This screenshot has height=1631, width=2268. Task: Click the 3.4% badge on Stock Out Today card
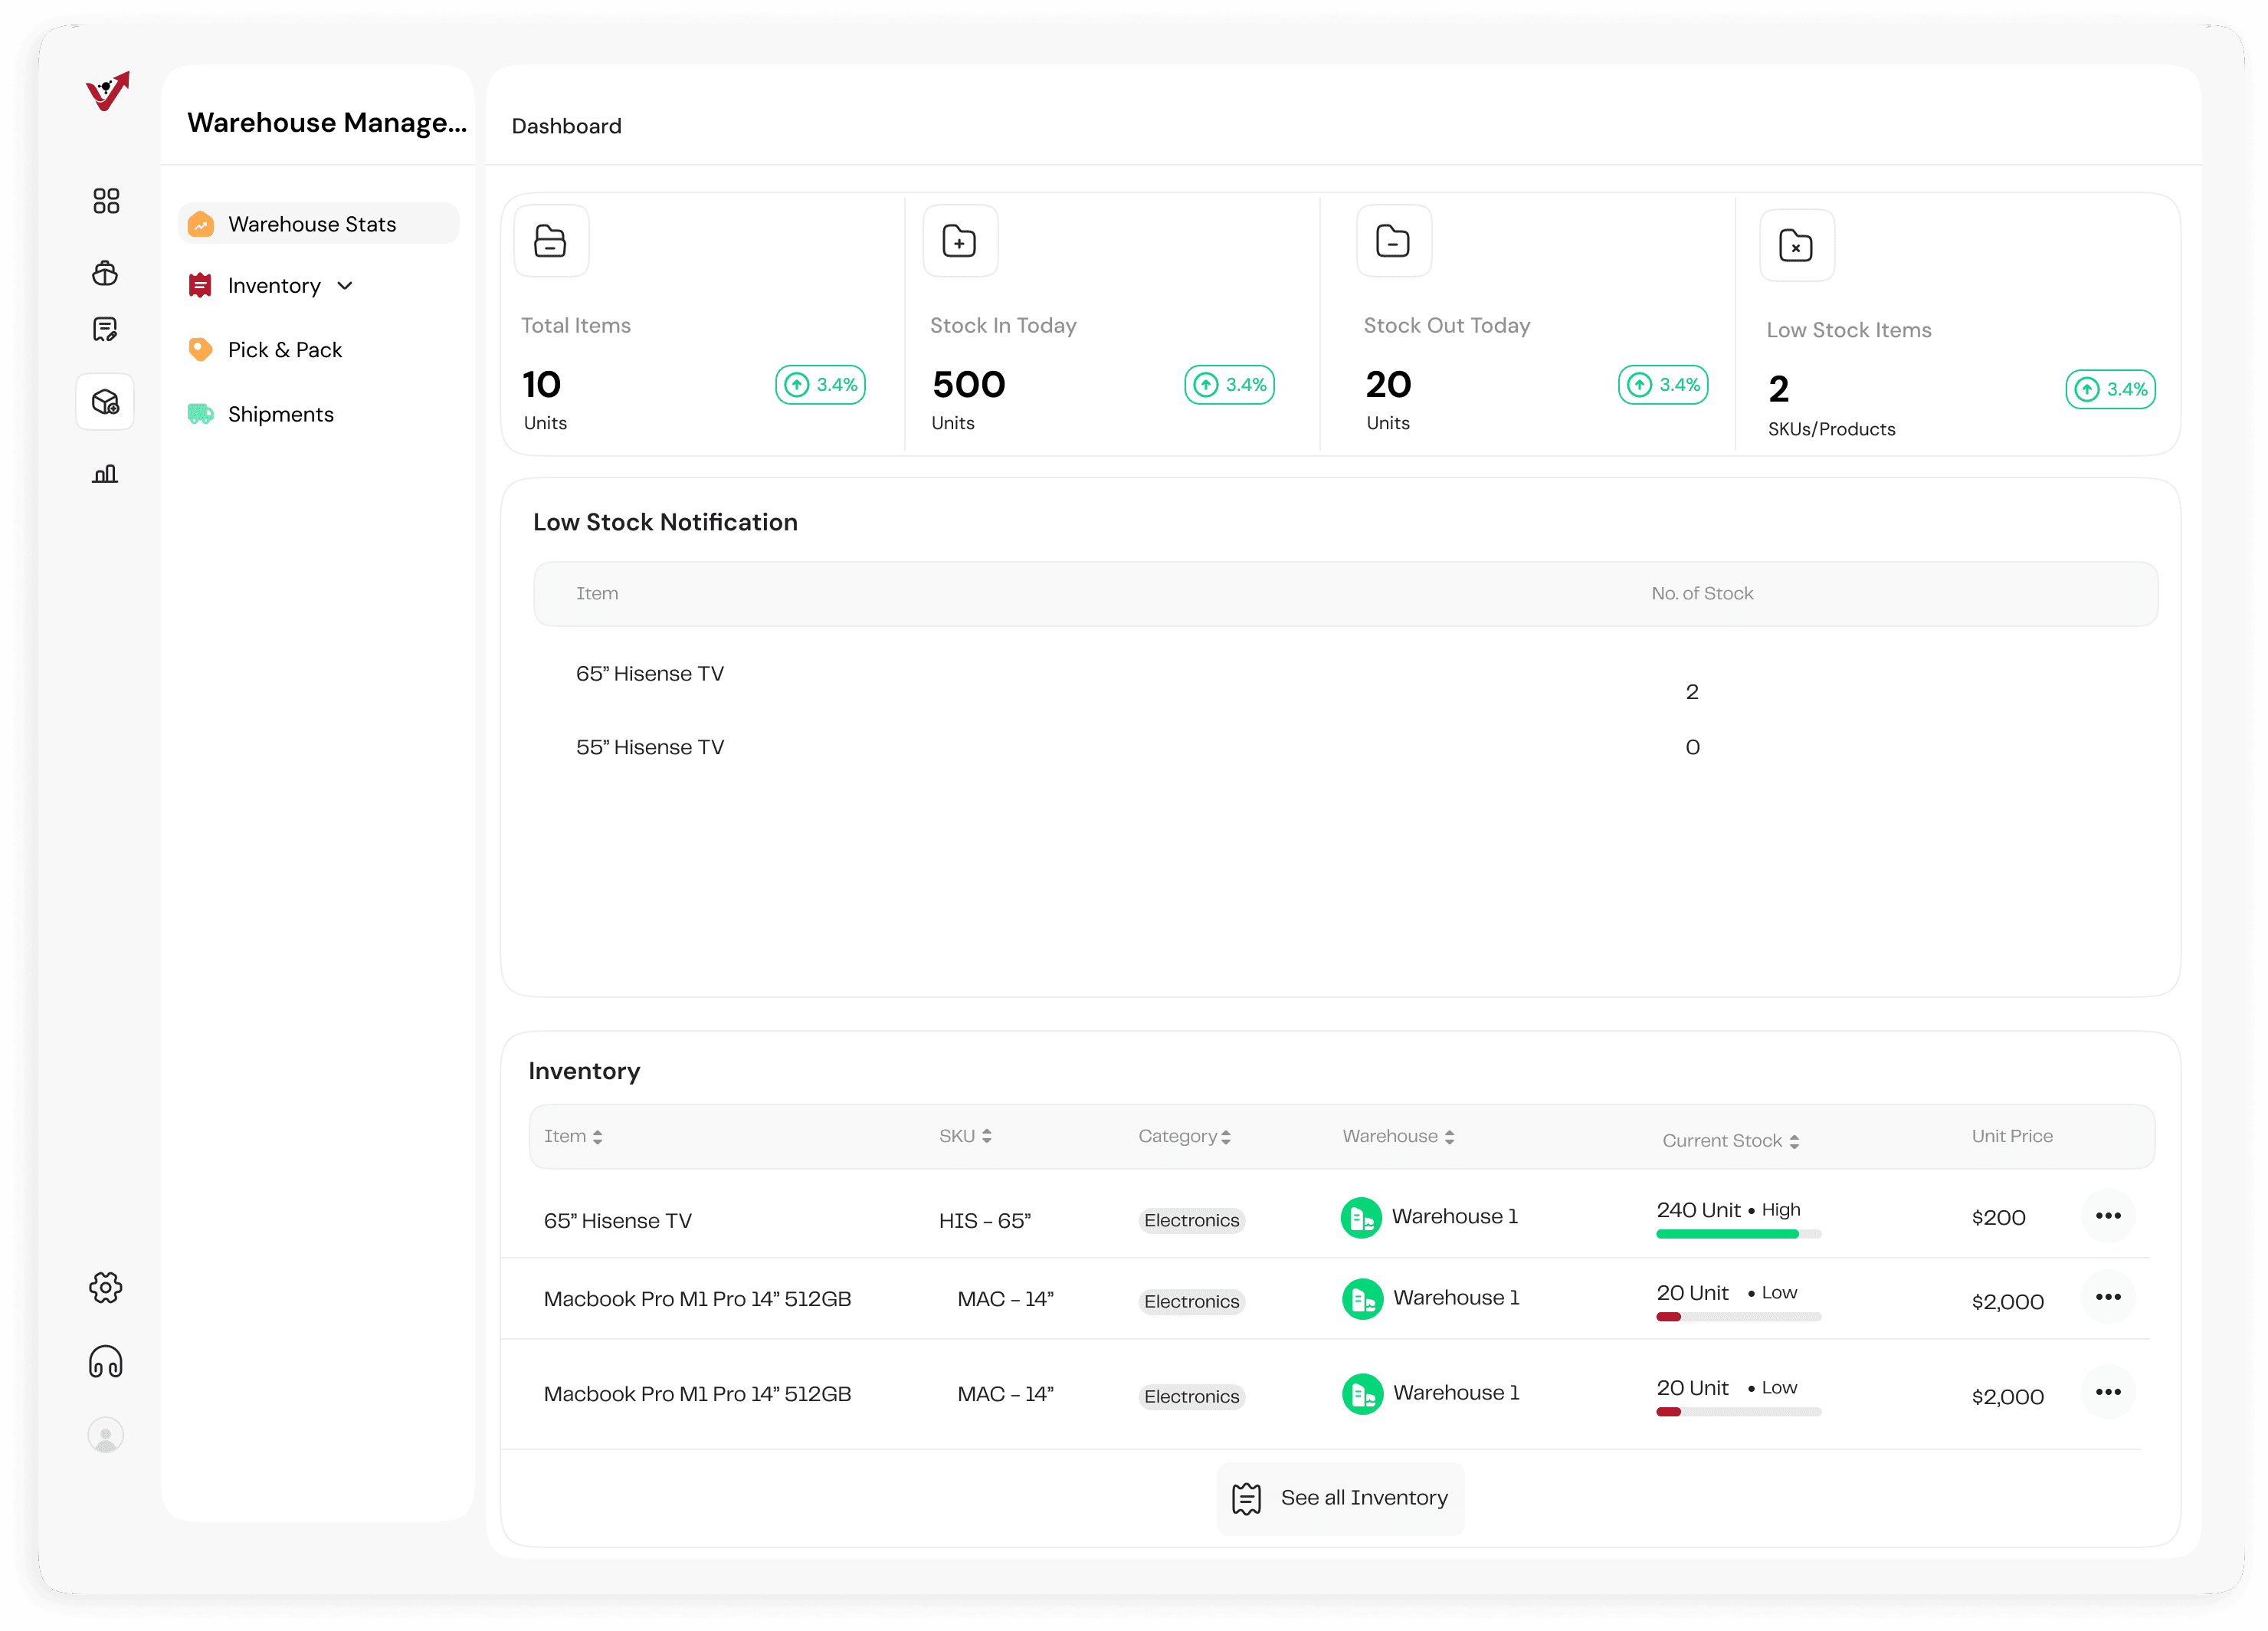[1663, 385]
